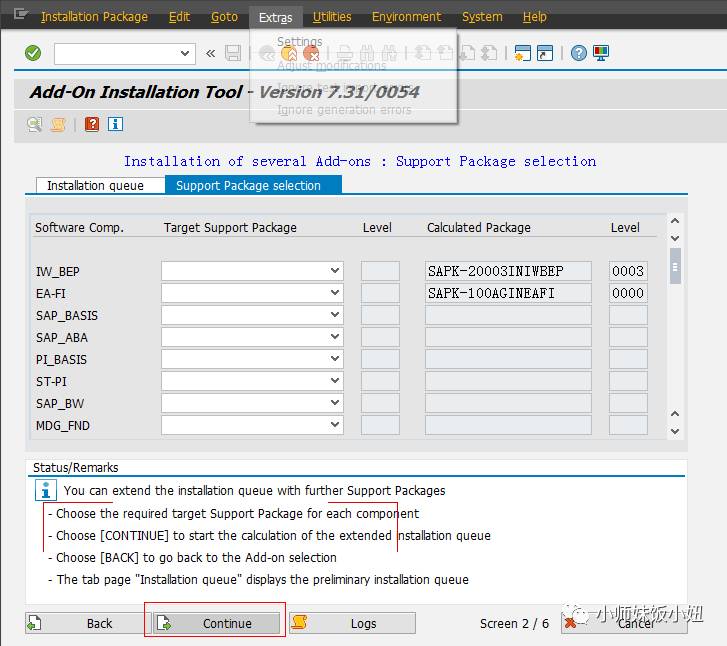The image size is (727, 646).
Task: Click the Calculated Package field SAPK-20003INIWBEP
Action: (x=508, y=271)
